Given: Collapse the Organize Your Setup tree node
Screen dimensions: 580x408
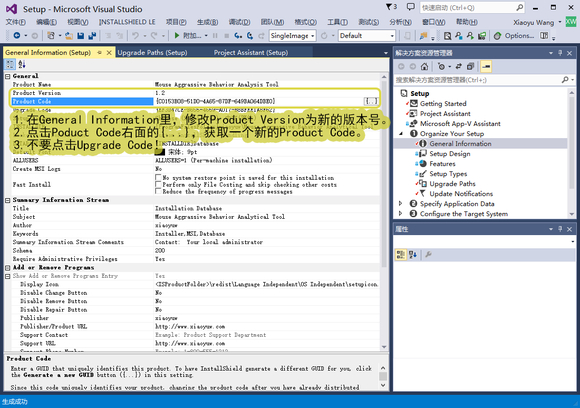Looking at the screenshot, I should point(401,134).
